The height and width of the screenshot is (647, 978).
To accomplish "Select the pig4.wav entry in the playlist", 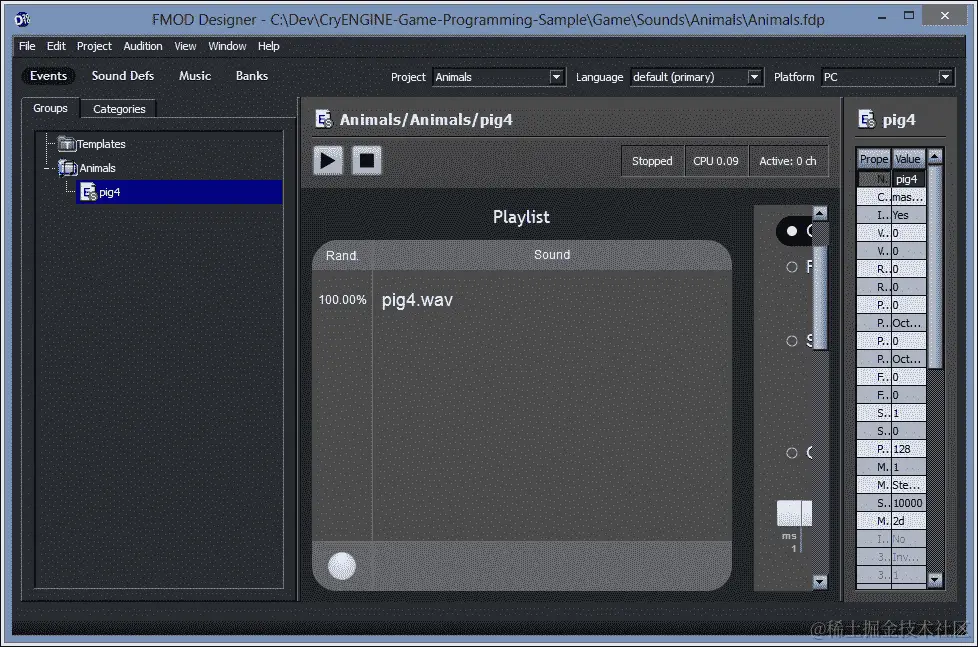I will pyautogui.click(x=417, y=300).
